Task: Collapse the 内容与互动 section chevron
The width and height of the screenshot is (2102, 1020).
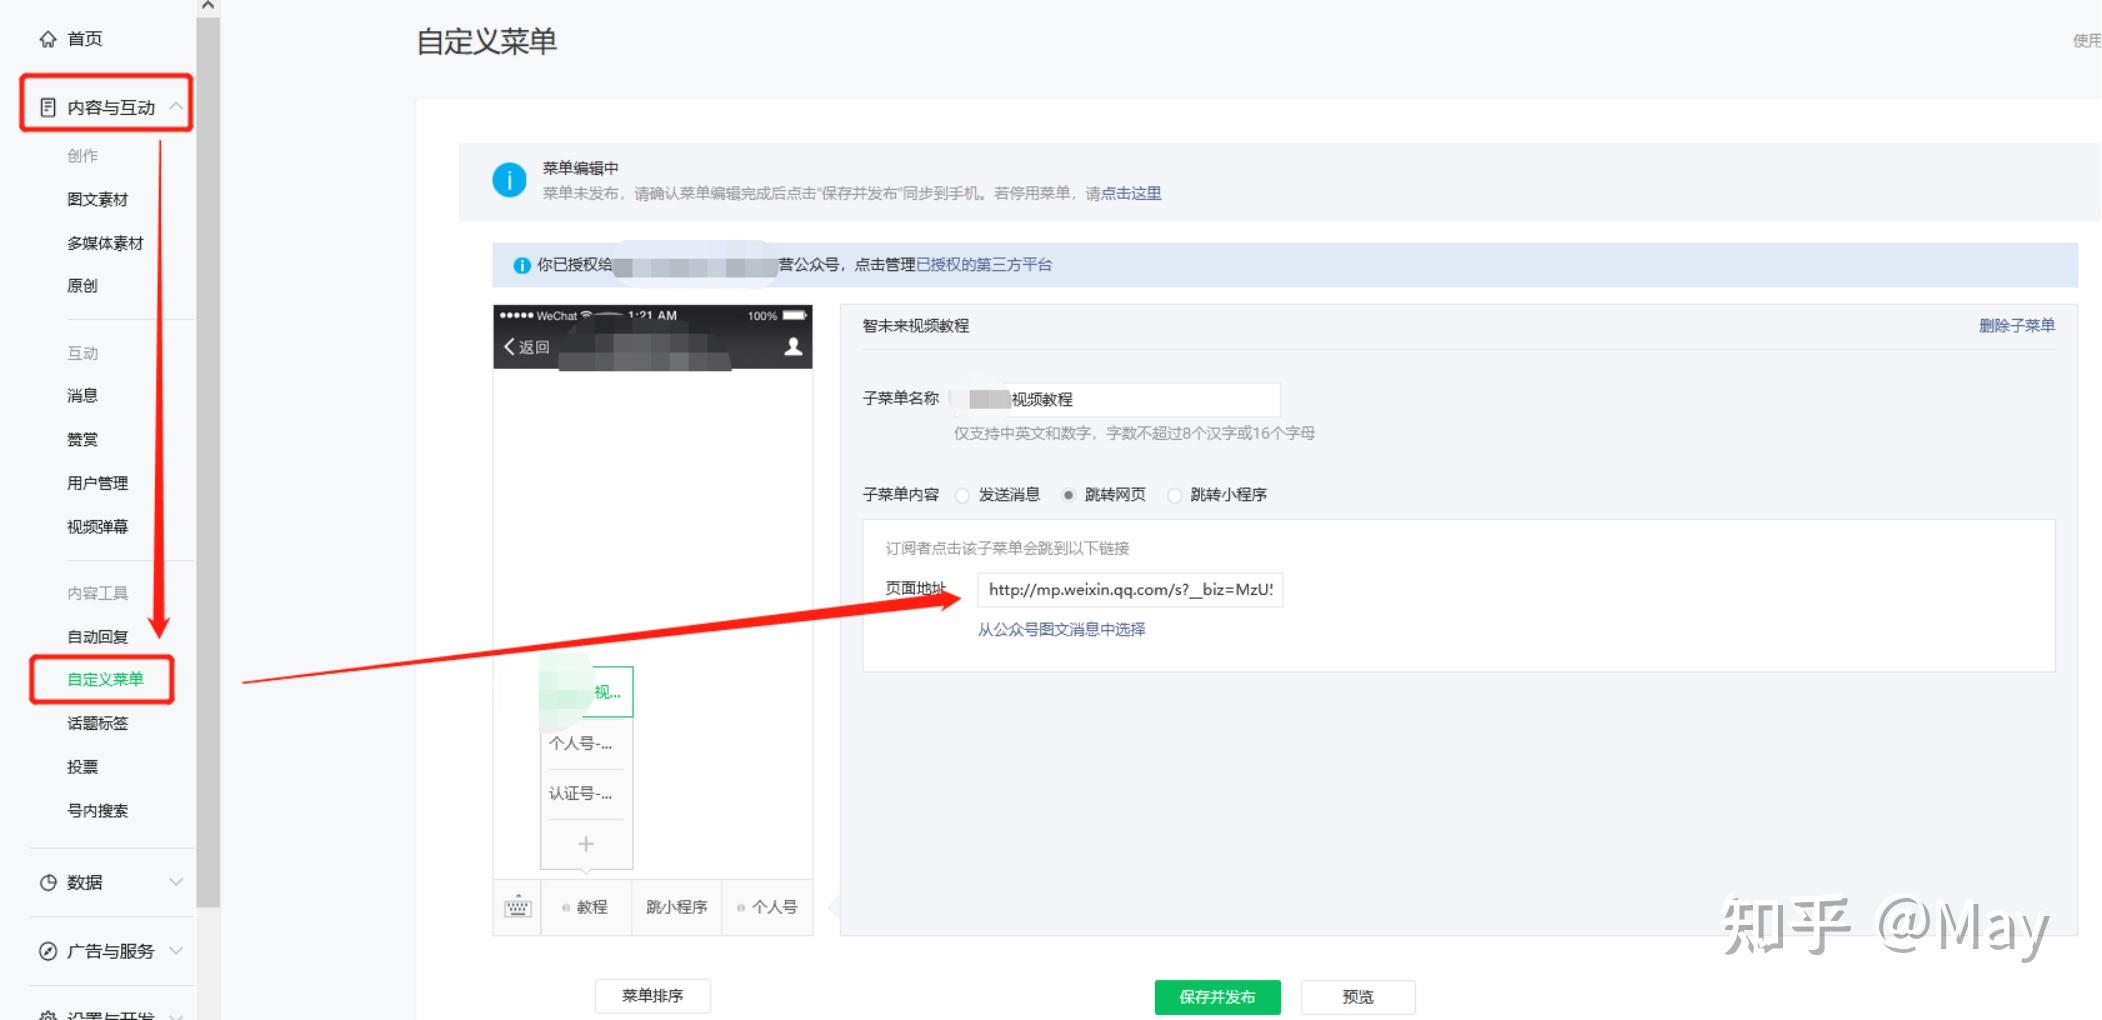Action: [176, 106]
